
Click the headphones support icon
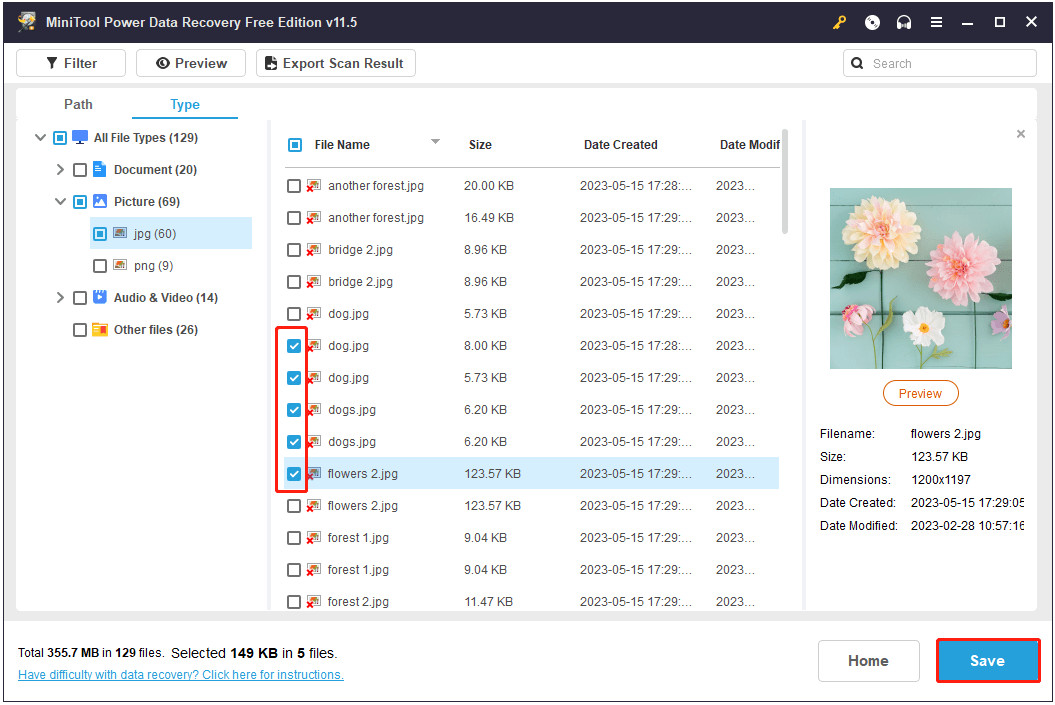[904, 22]
